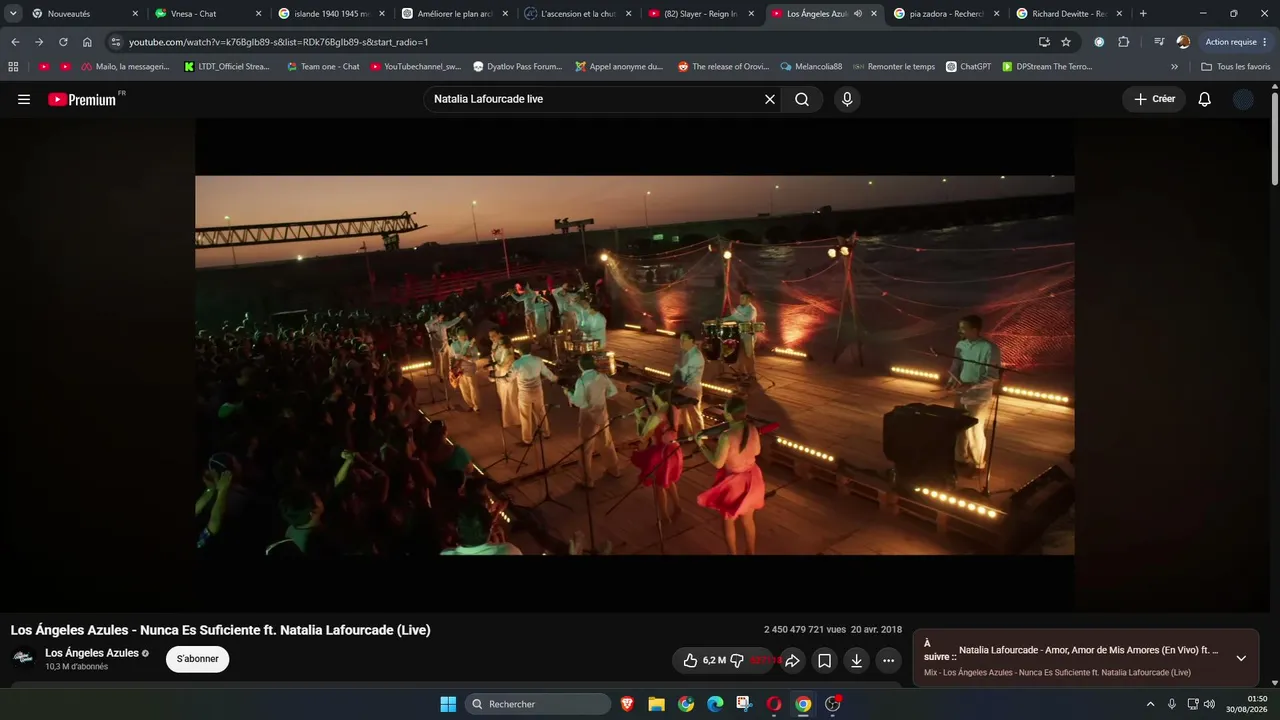
Task: Download the video
Action: (856, 660)
